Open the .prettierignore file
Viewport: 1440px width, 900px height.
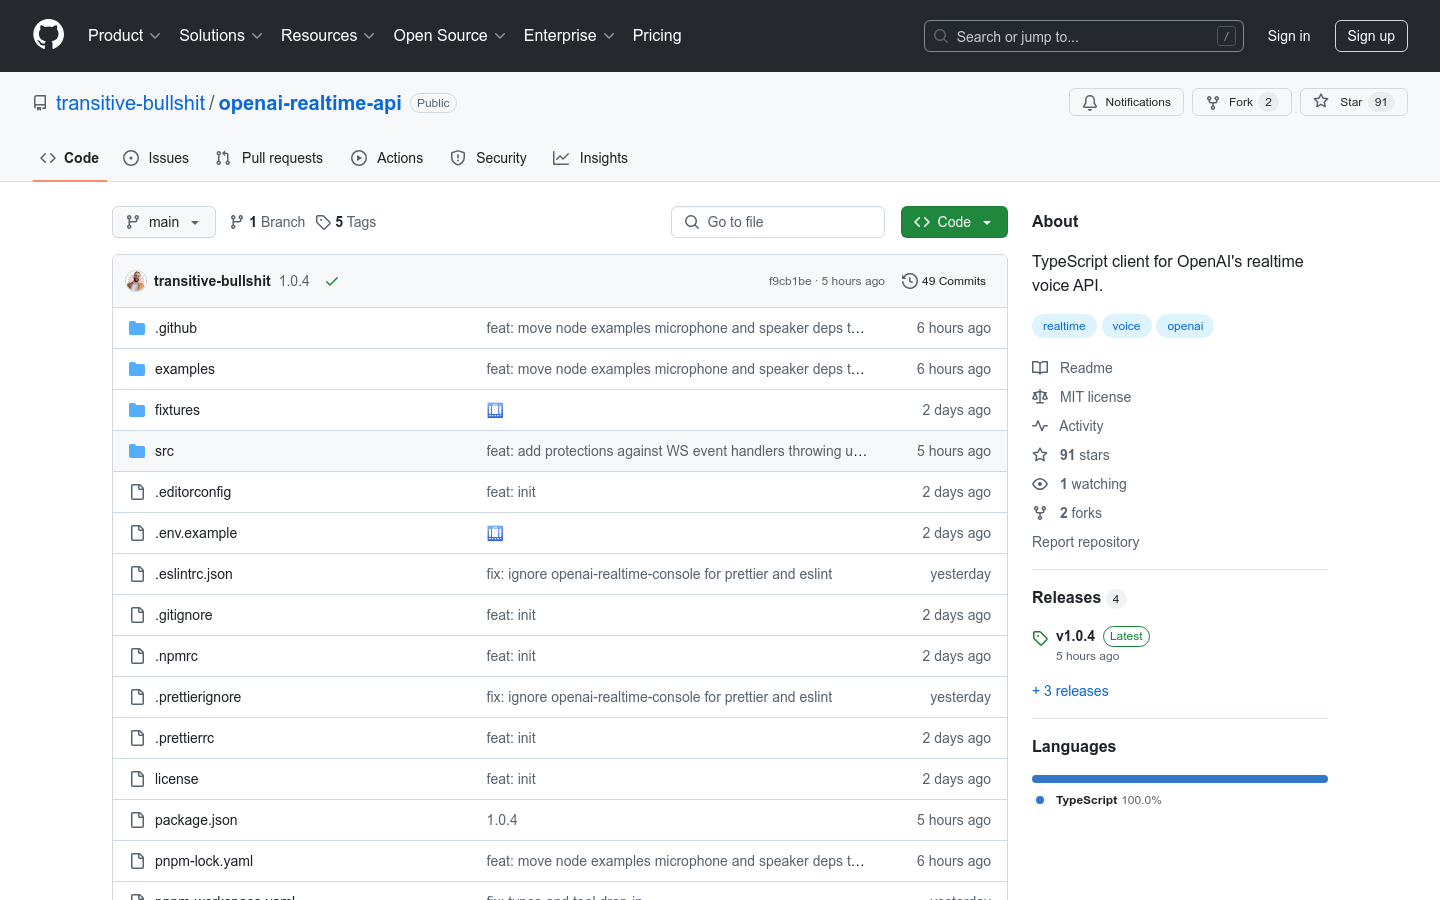pos(198,697)
